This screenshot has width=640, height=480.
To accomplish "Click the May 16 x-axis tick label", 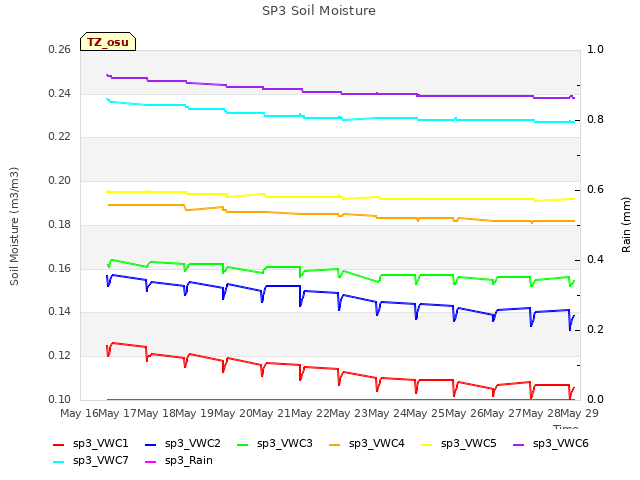I will click(79, 413).
